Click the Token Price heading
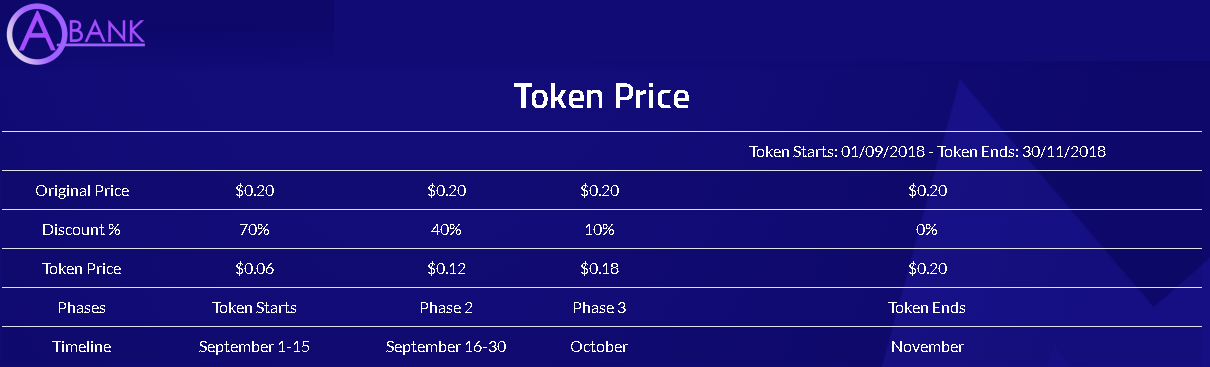Viewport: 1210px width, 367px height. point(601,96)
